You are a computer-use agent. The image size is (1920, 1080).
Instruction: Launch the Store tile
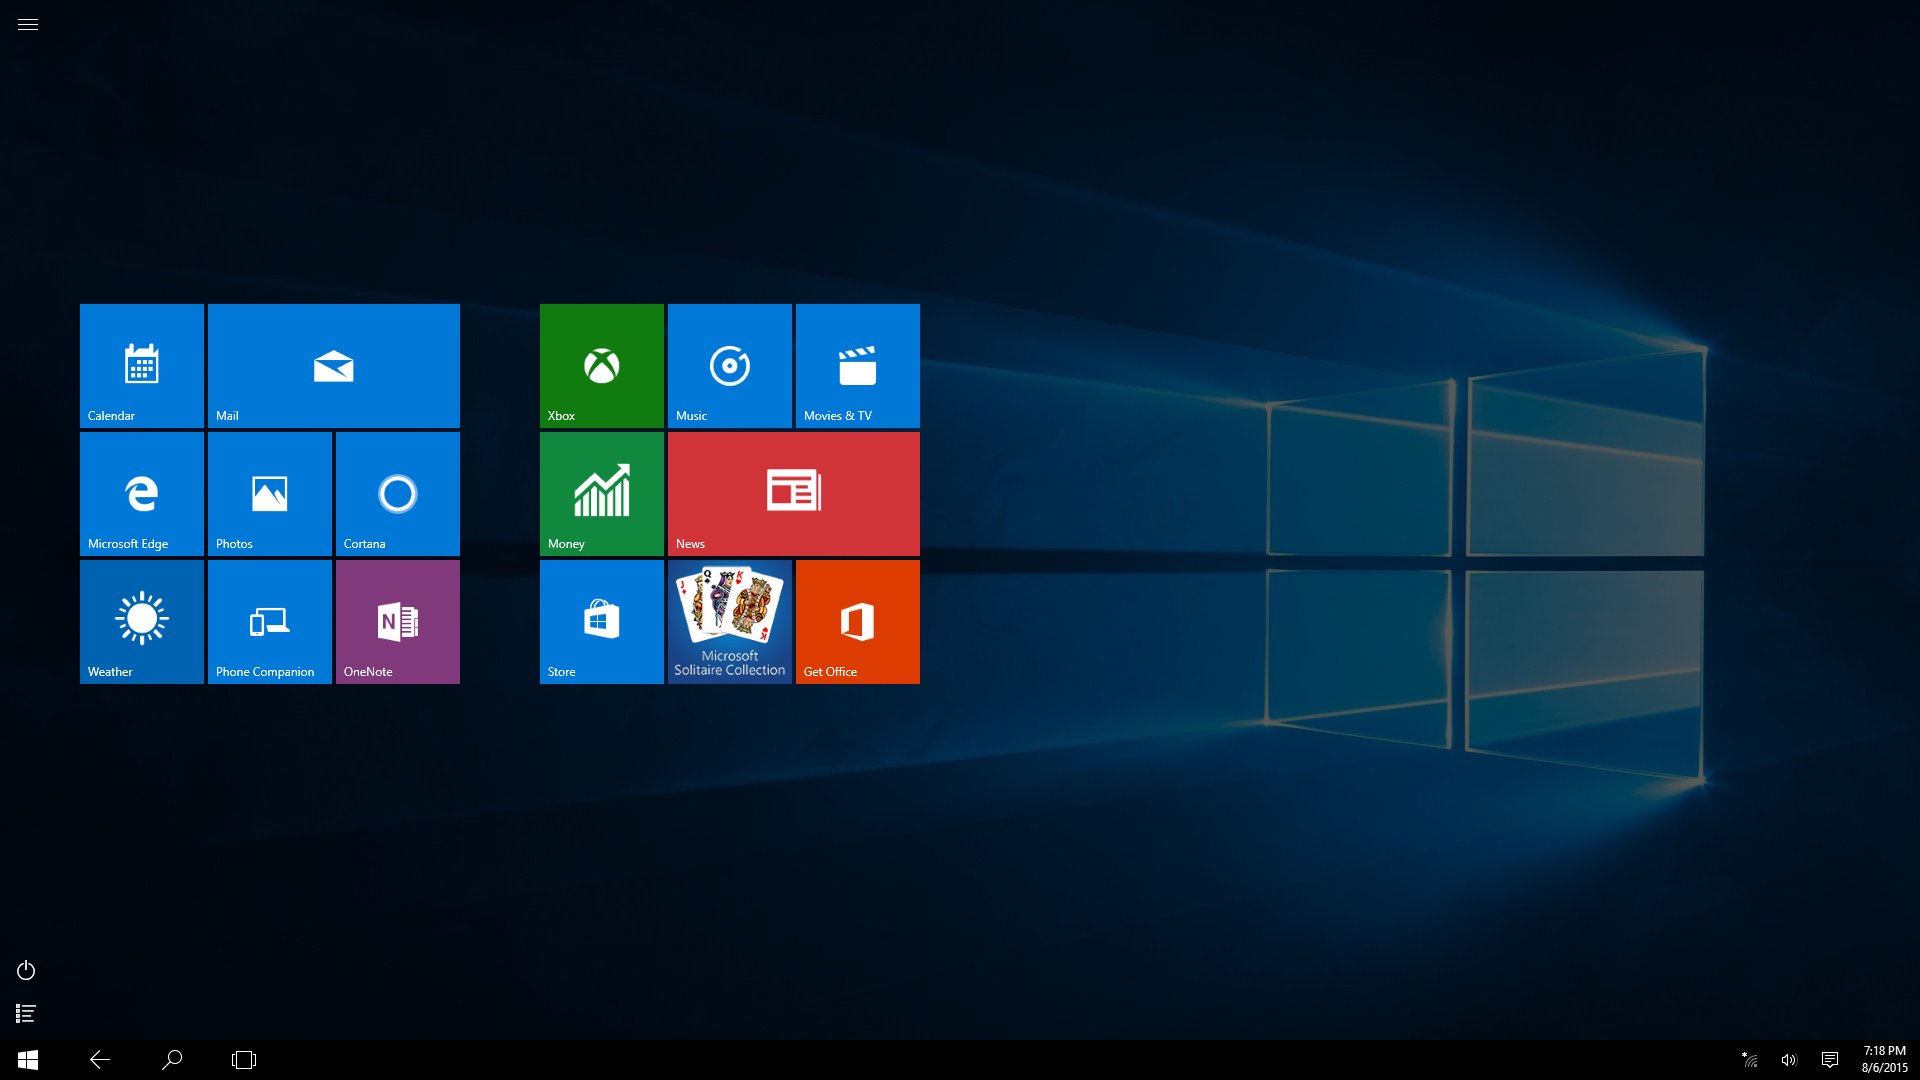[602, 622]
